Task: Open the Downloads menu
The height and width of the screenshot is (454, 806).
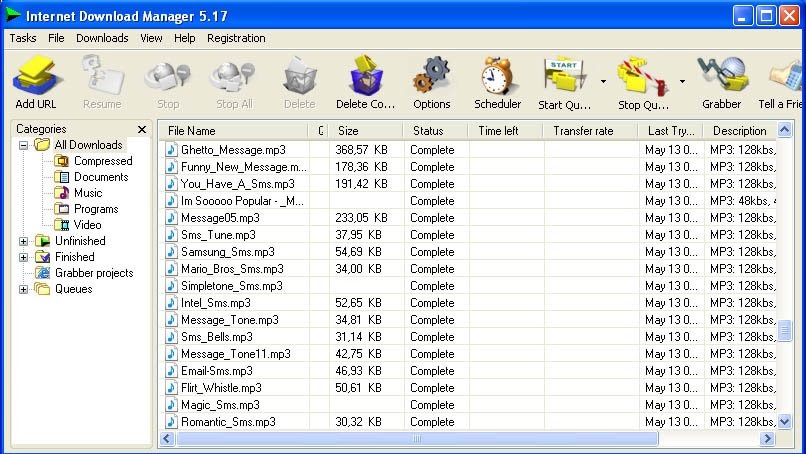Action: tap(102, 38)
